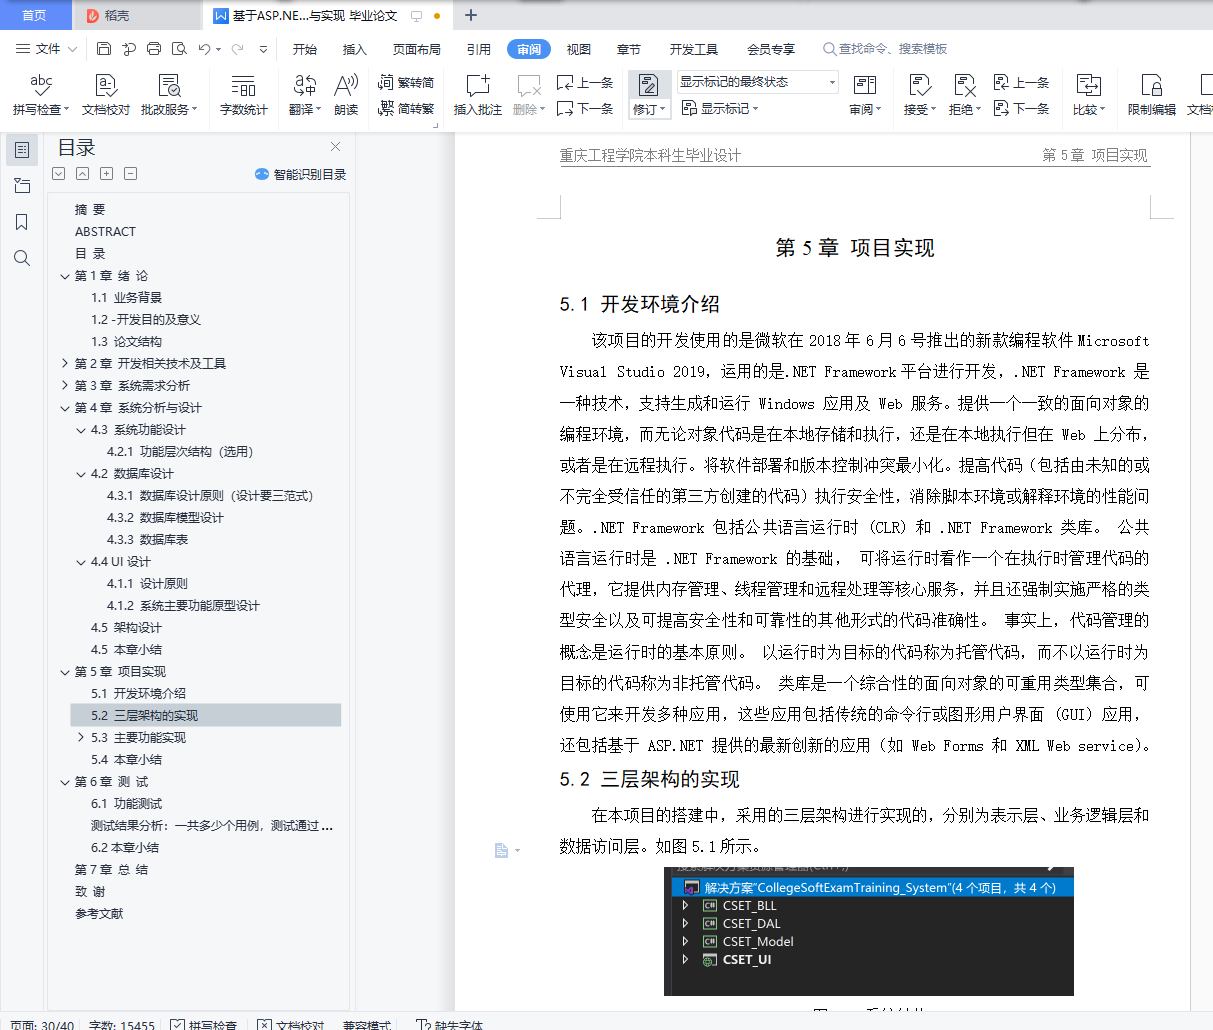Image resolution: width=1213 pixels, height=1030 pixels.
Task: Jump to 5.2 三层架构的实现 in outline
Action: pyautogui.click(x=144, y=716)
